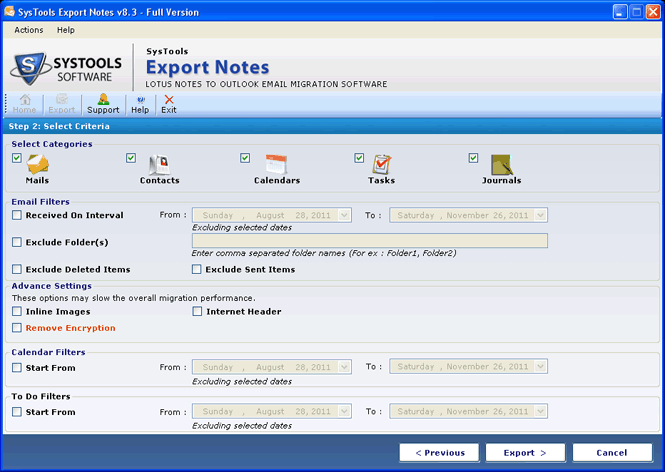
Task: Open To Do Filters From date dropdown
Action: 344,411
